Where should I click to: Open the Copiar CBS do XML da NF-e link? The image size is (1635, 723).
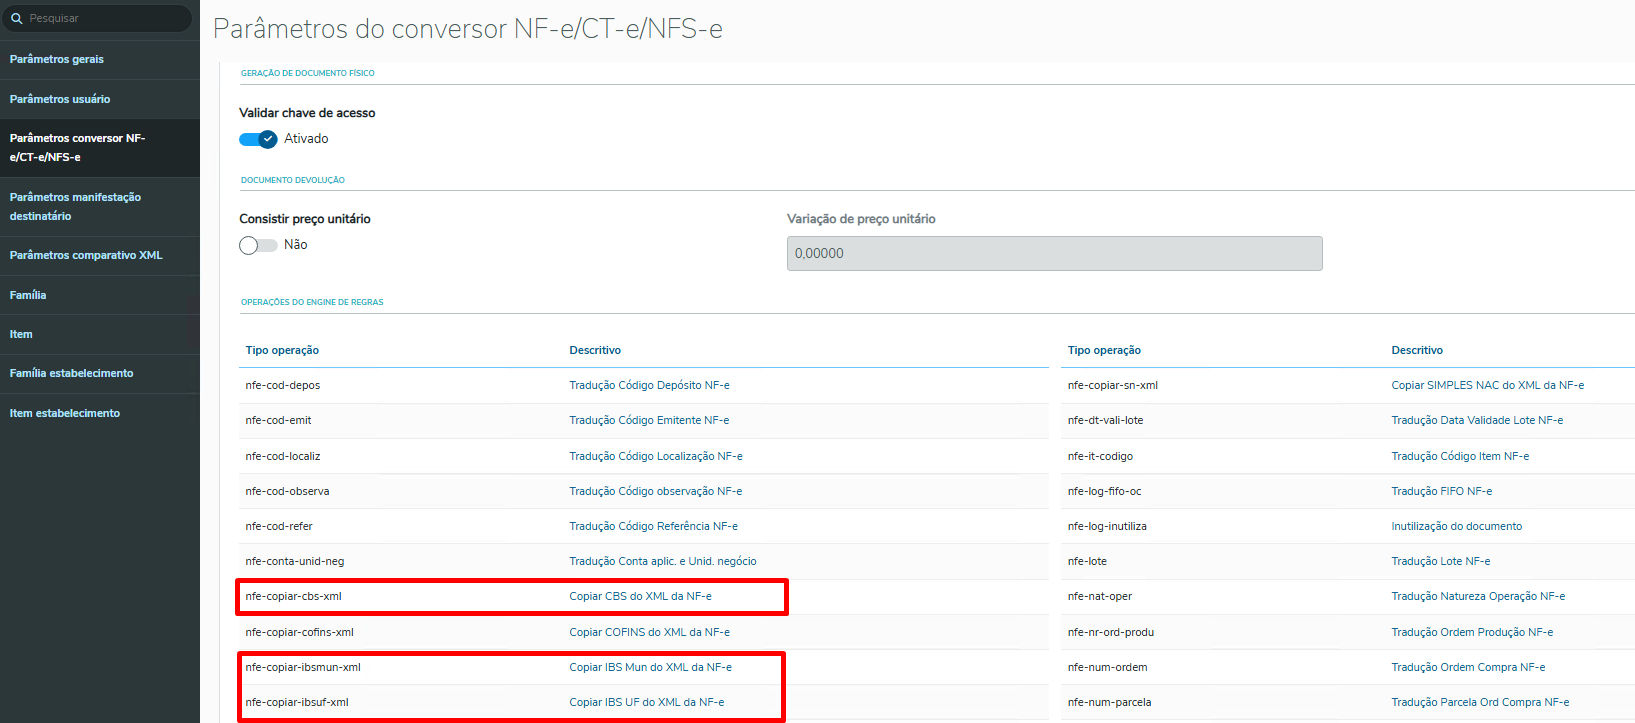click(x=640, y=597)
